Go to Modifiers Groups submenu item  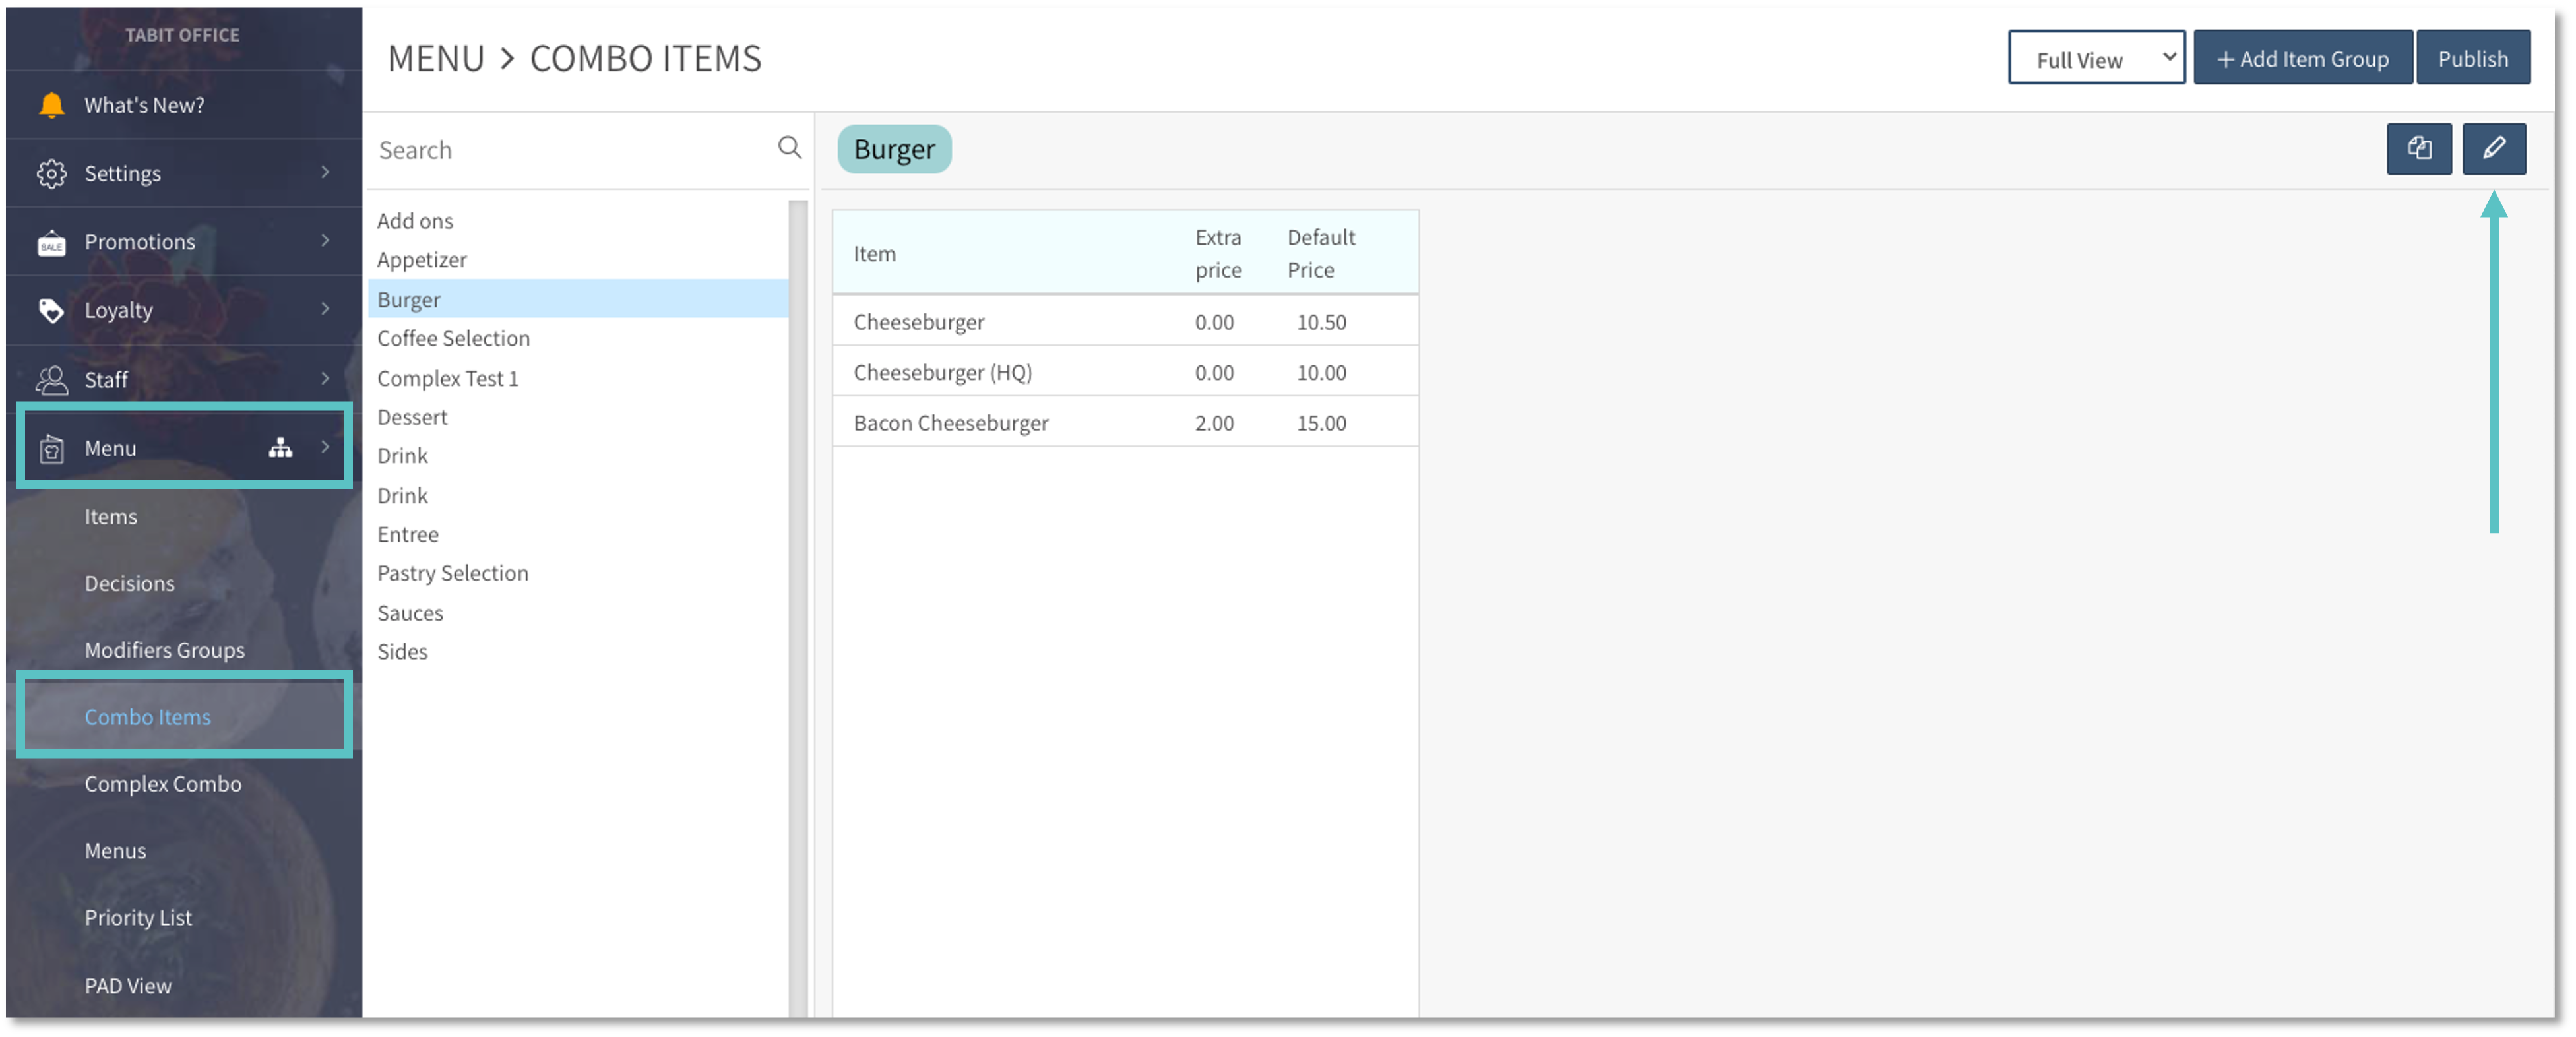[x=164, y=650]
